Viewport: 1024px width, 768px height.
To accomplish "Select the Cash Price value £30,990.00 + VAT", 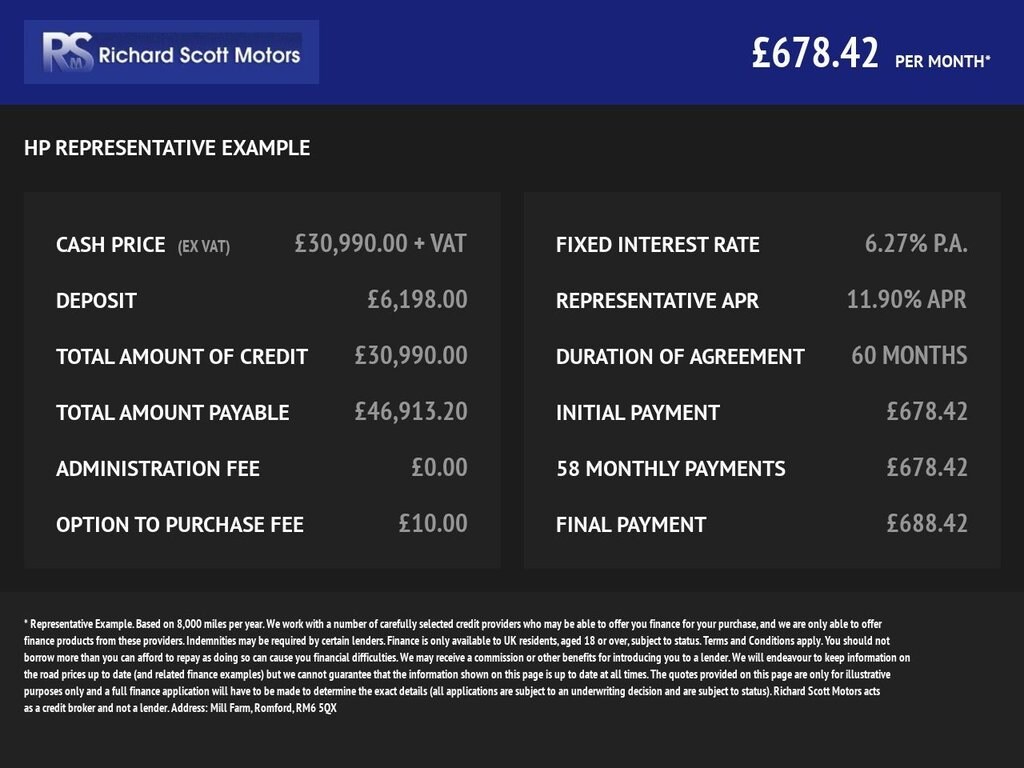I will (x=380, y=244).
